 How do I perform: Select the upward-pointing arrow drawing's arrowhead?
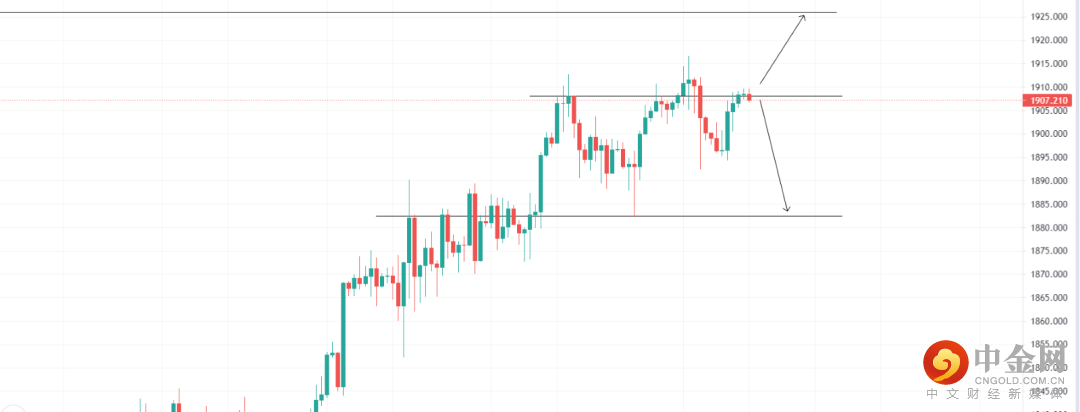[x=802, y=17]
